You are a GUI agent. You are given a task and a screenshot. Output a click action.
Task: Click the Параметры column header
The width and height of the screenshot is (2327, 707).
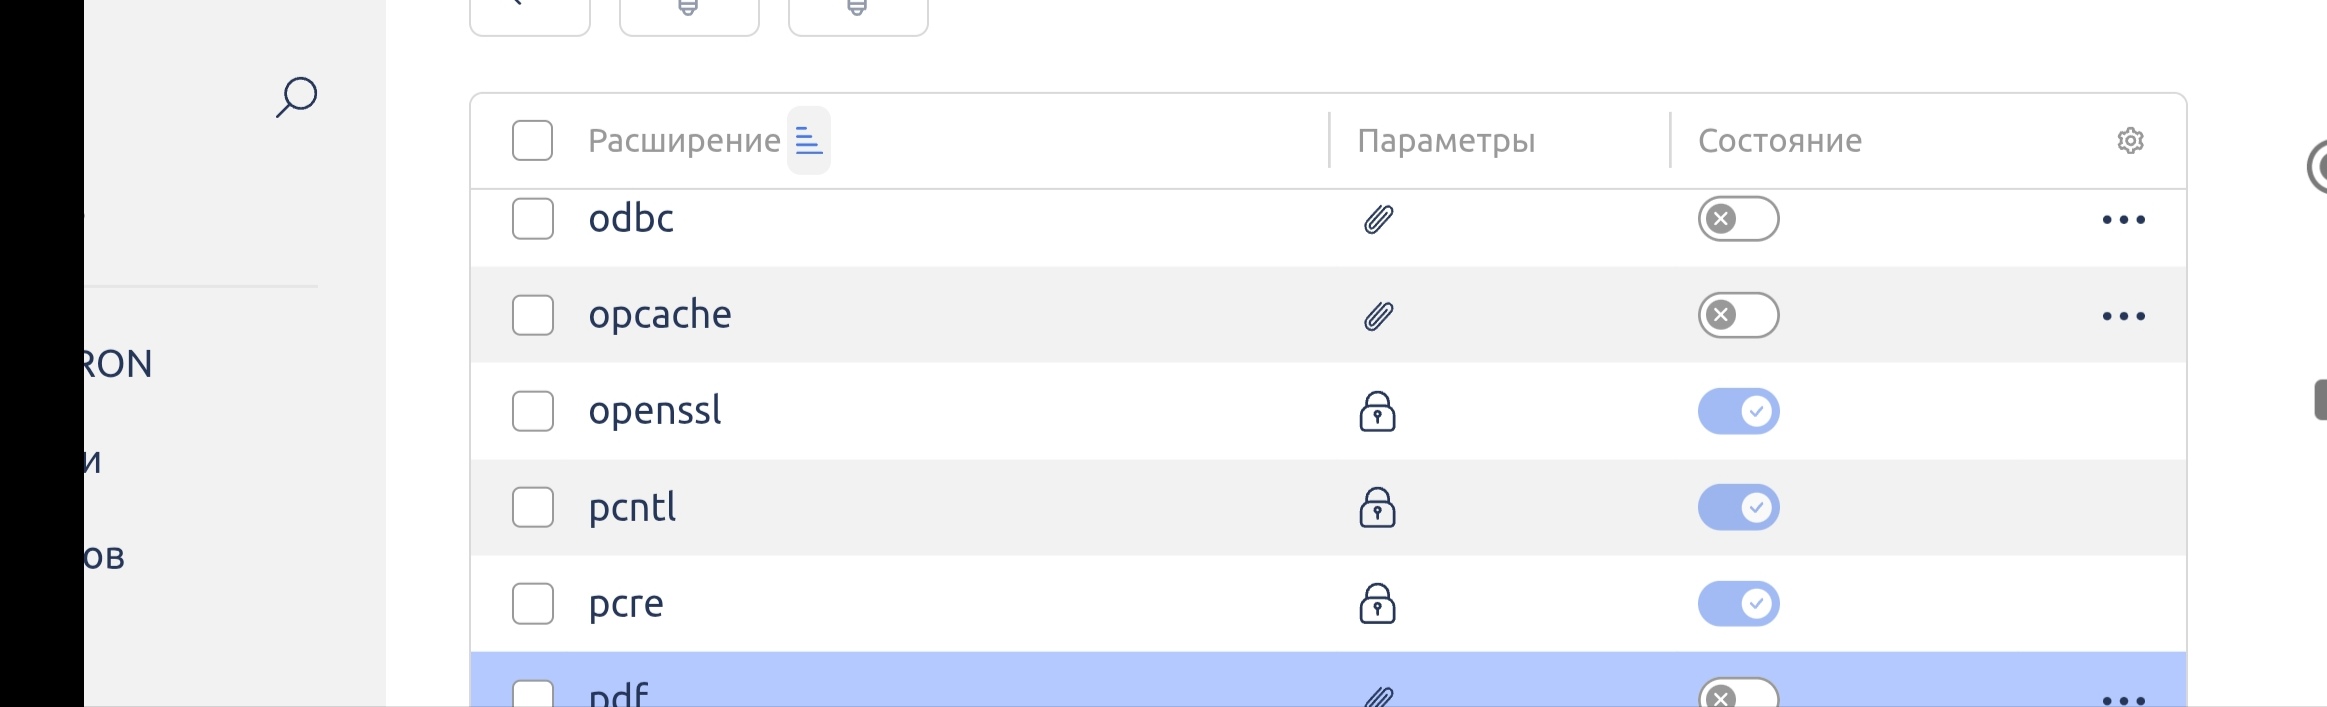tap(1446, 141)
